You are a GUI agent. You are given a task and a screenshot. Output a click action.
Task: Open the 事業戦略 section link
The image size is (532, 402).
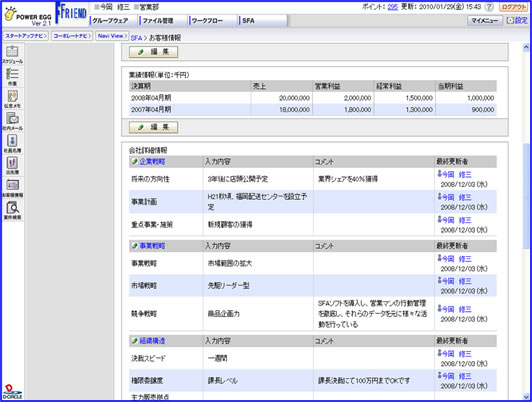click(152, 246)
